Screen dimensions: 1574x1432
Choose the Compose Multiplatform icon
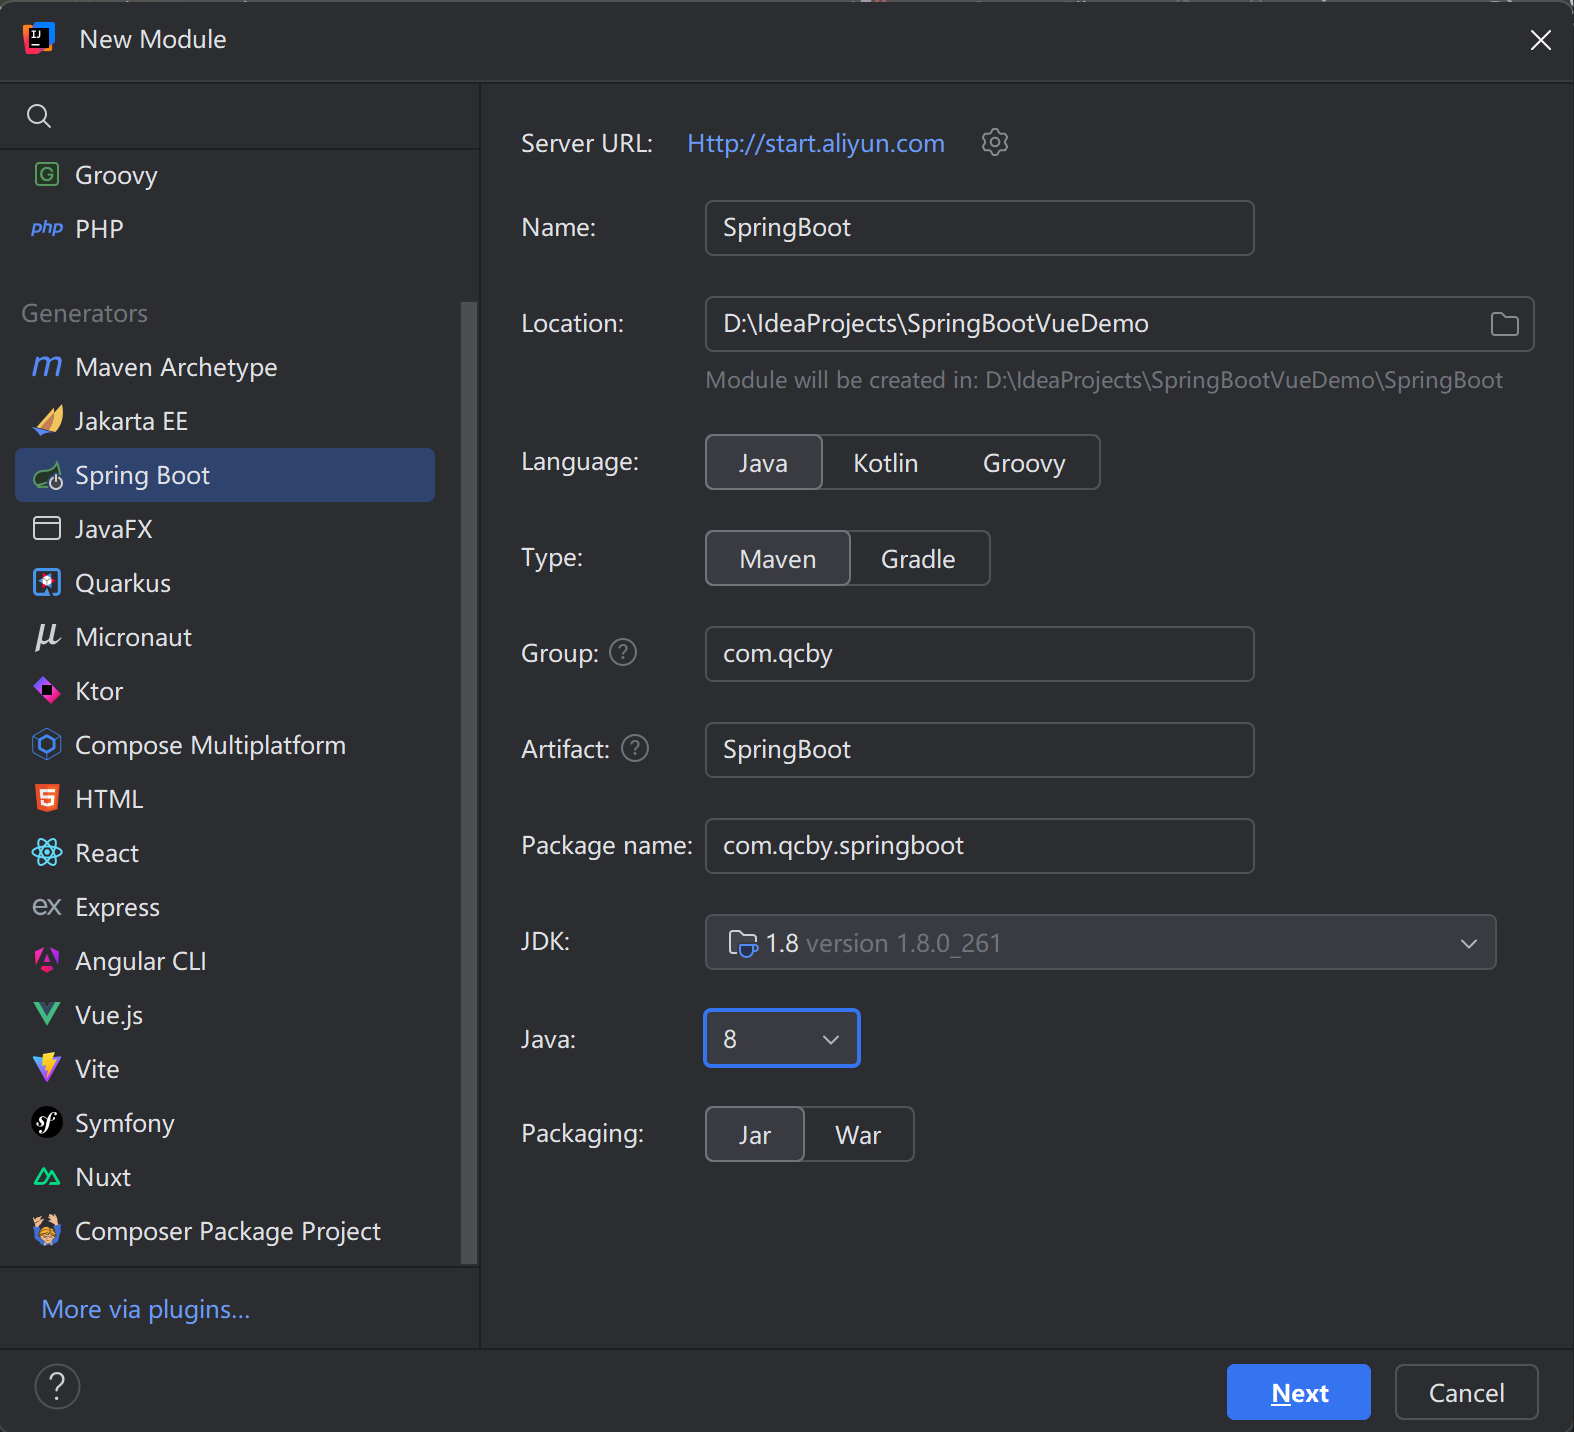pos(47,745)
